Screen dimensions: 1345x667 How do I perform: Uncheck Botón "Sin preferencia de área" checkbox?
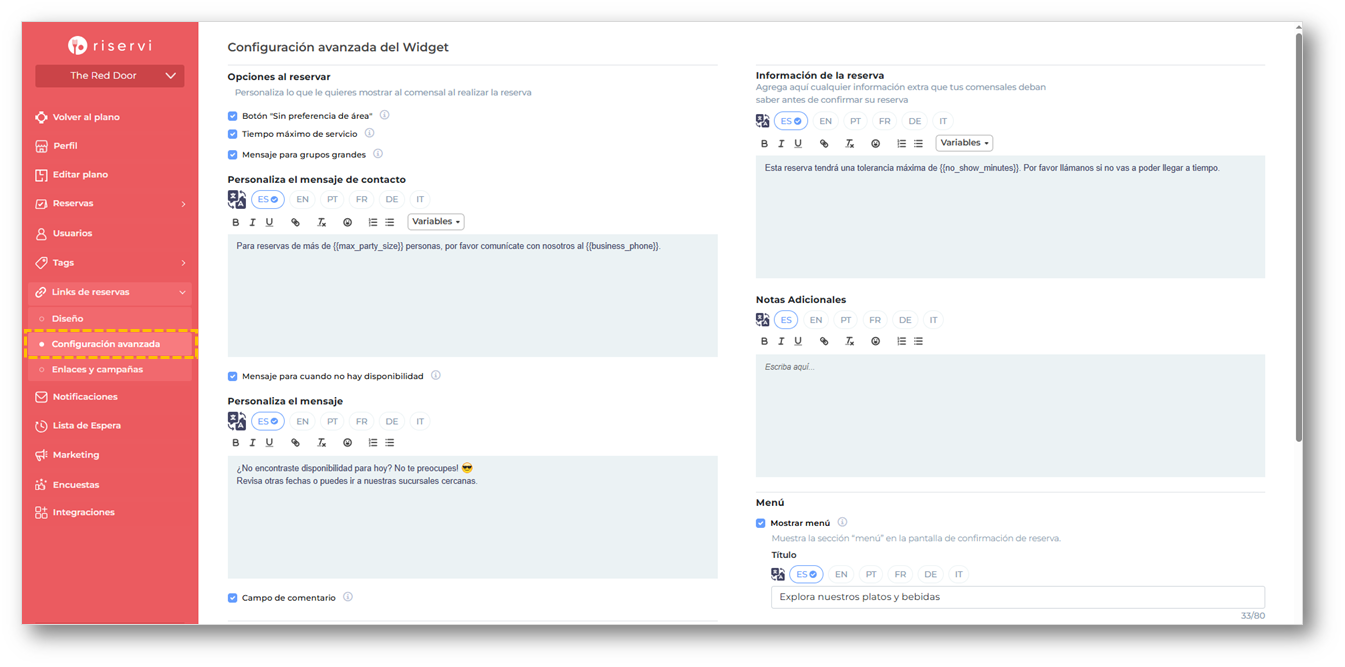pos(233,116)
